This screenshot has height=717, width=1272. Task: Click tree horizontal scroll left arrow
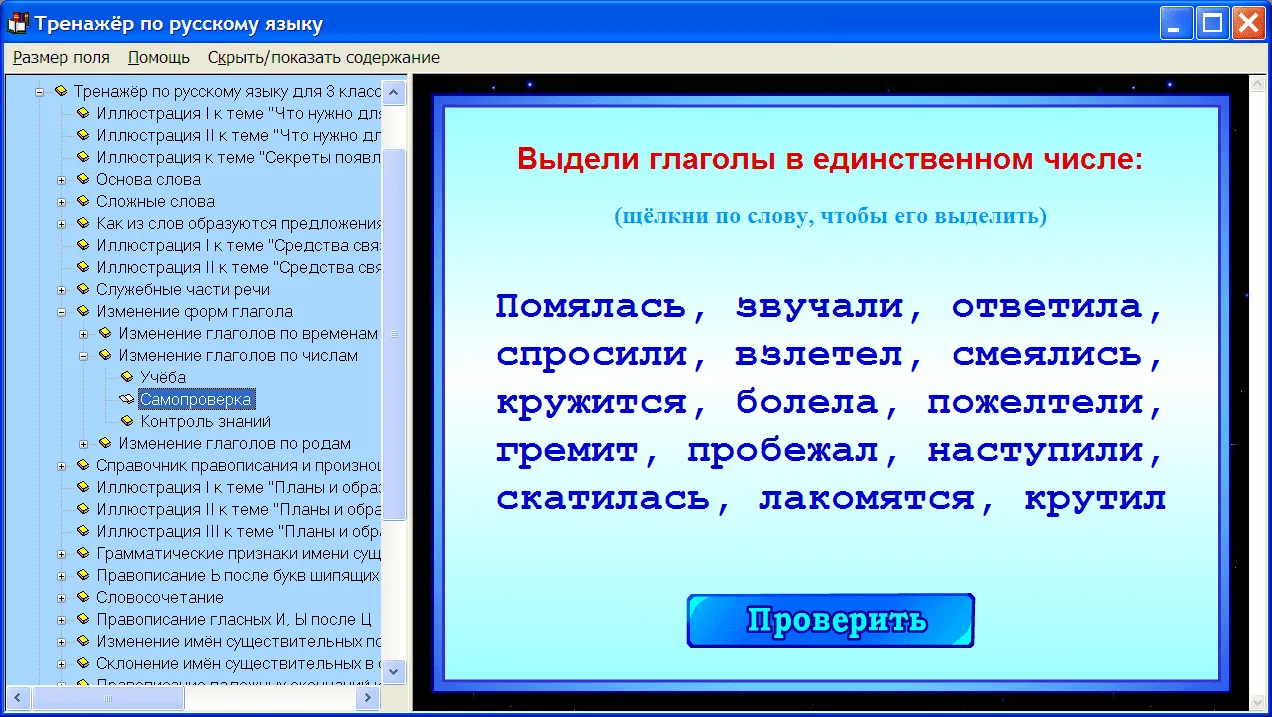pyautogui.click(x=18, y=697)
